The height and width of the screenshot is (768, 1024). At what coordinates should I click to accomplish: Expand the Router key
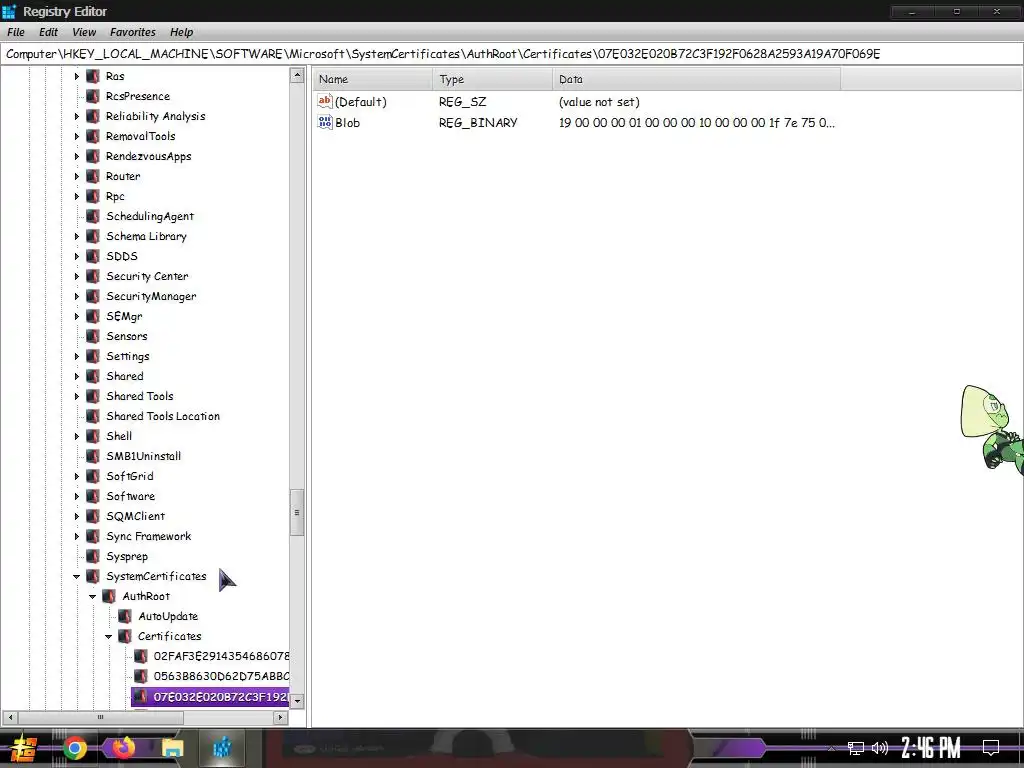76,176
